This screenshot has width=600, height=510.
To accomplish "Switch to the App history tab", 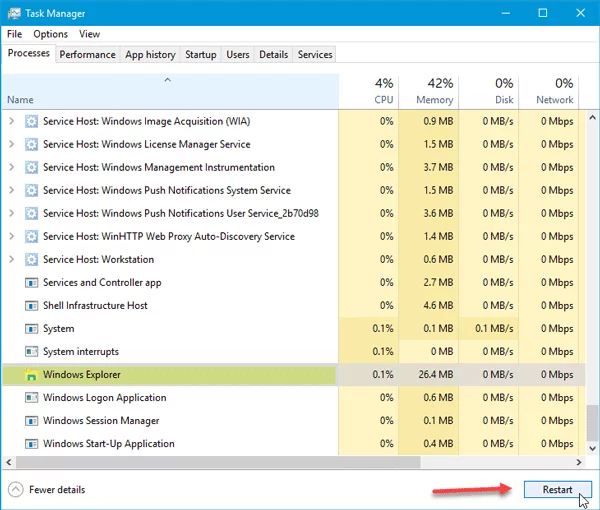I will pyautogui.click(x=150, y=55).
